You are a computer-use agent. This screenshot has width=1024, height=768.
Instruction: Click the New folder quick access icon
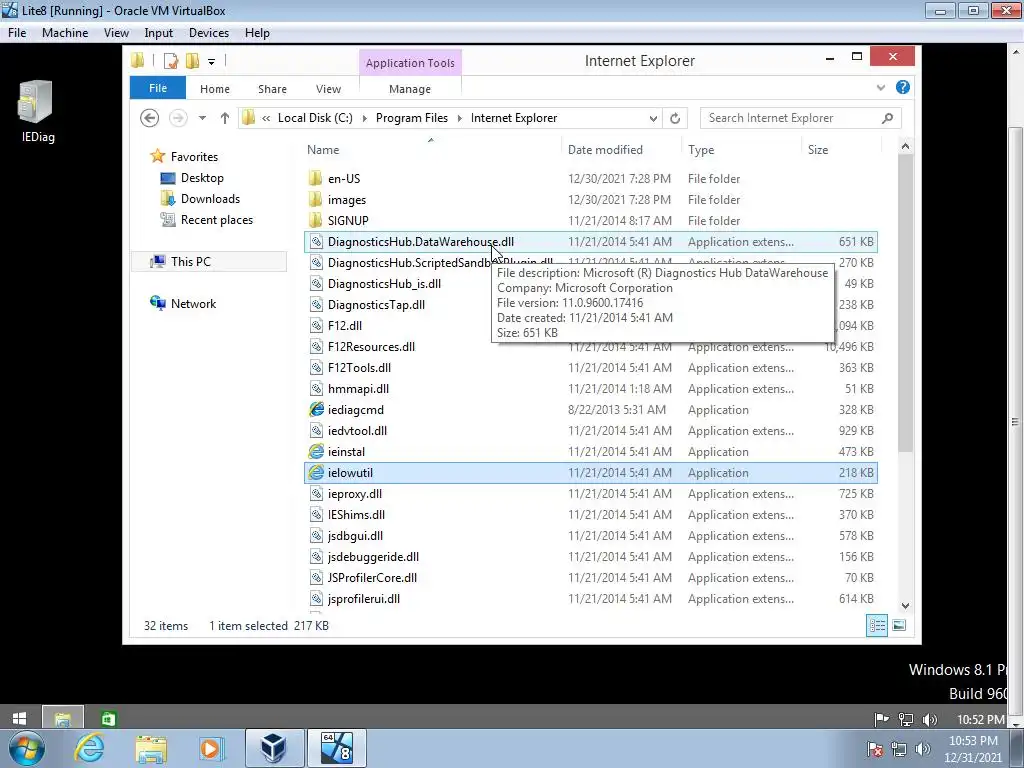pos(193,61)
